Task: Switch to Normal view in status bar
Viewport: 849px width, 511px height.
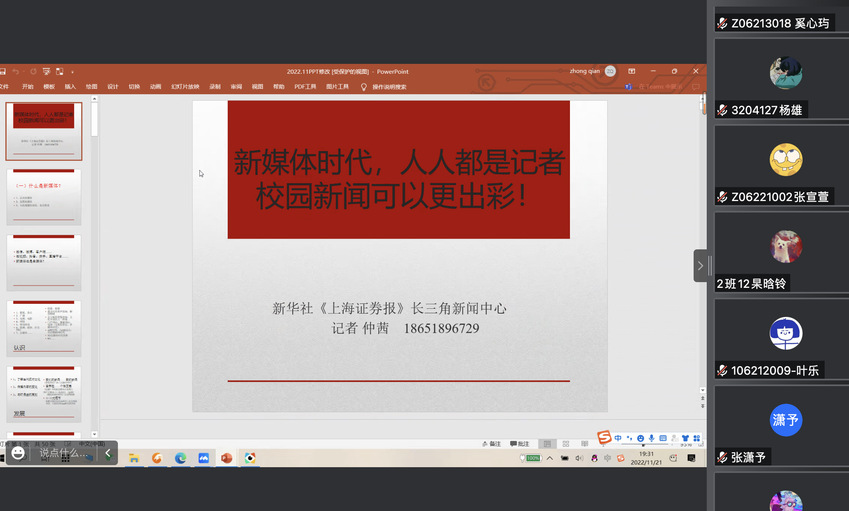Action: click(546, 444)
